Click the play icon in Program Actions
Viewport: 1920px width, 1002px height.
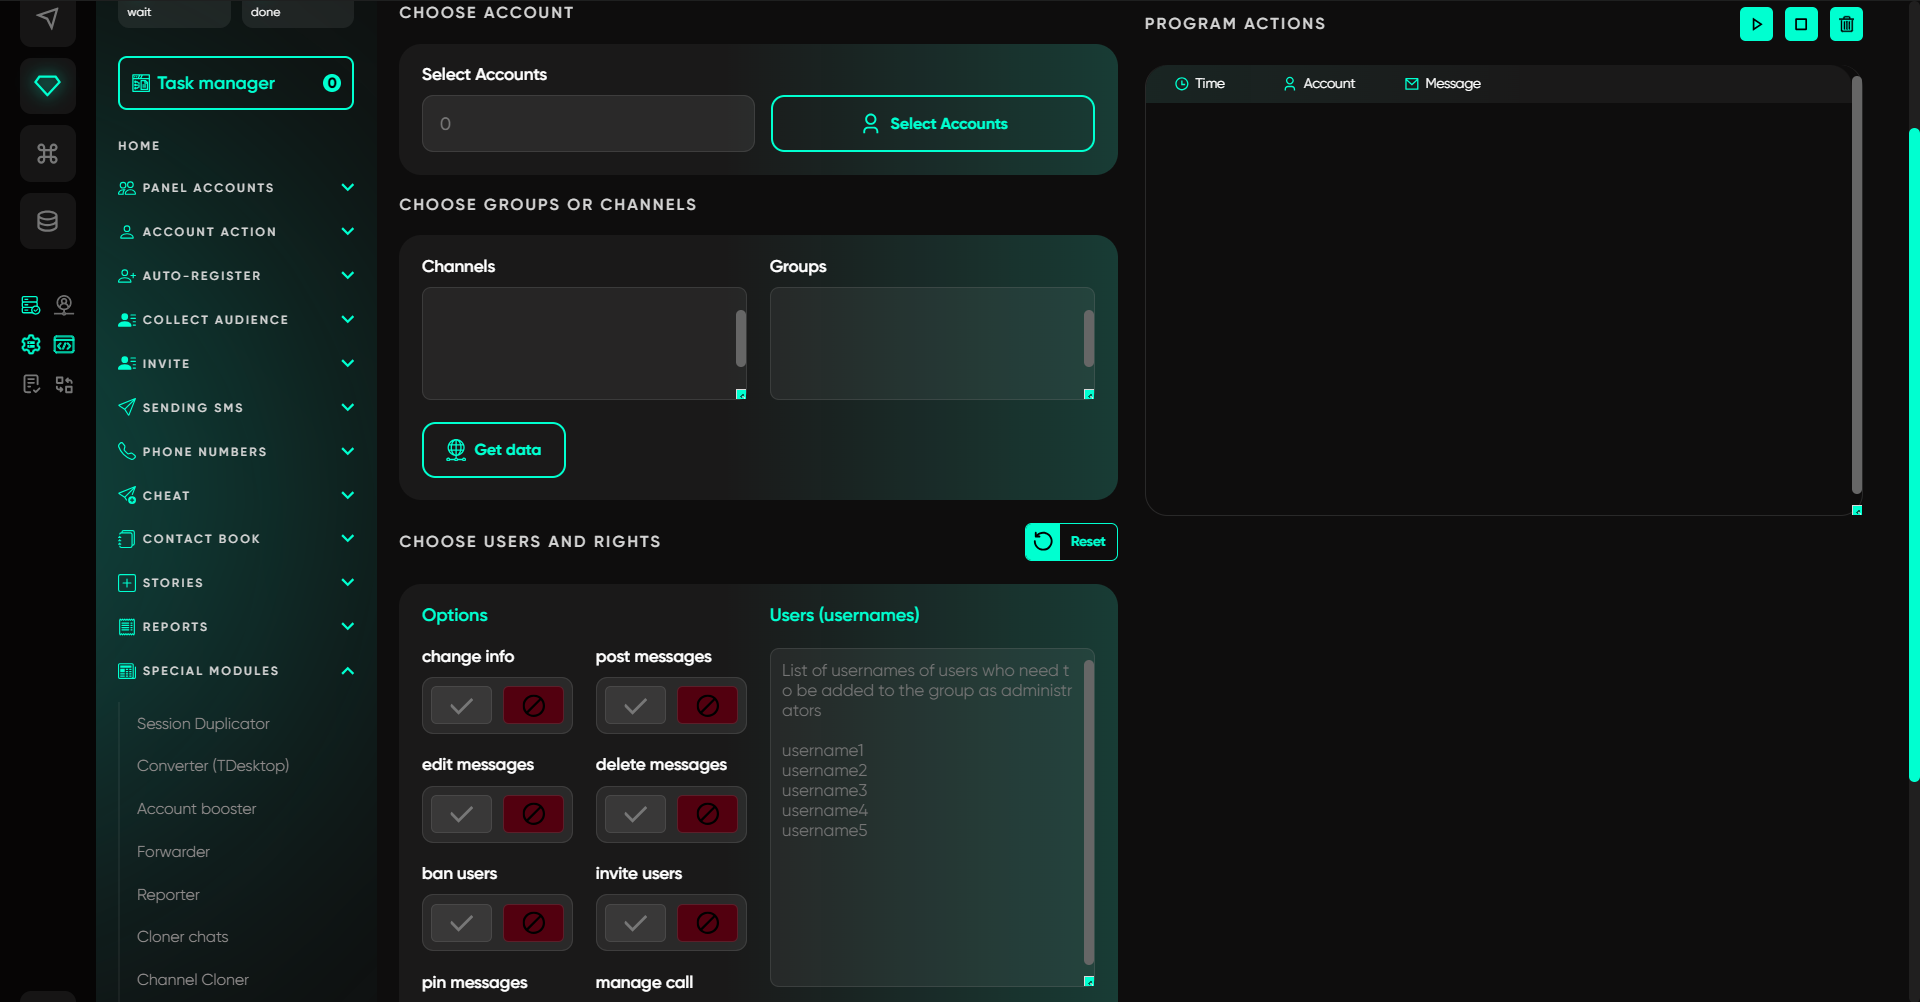pyautogui.click(x=1756, y=24)
